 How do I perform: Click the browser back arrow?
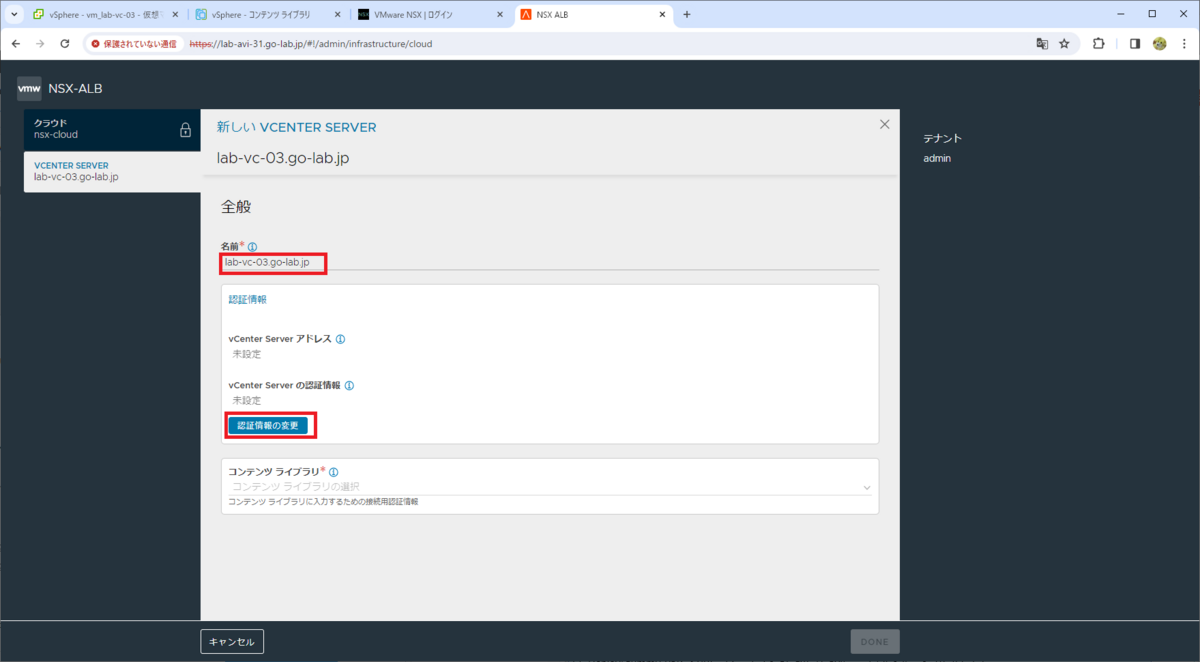click(16, 44)
